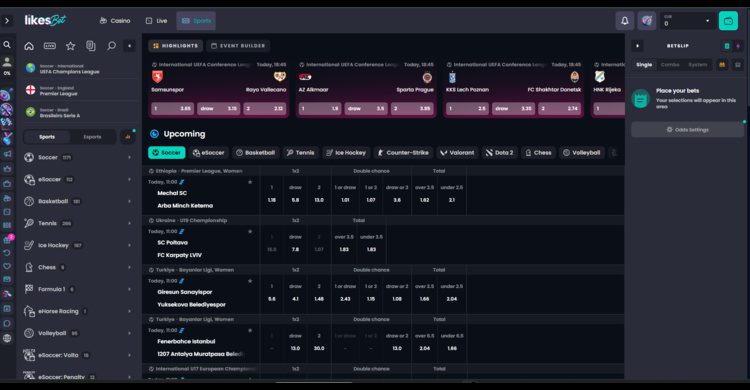Viewport: 750px width, 390px height.
Task: Expand the Basketball category
Action: tap(79, 201)
